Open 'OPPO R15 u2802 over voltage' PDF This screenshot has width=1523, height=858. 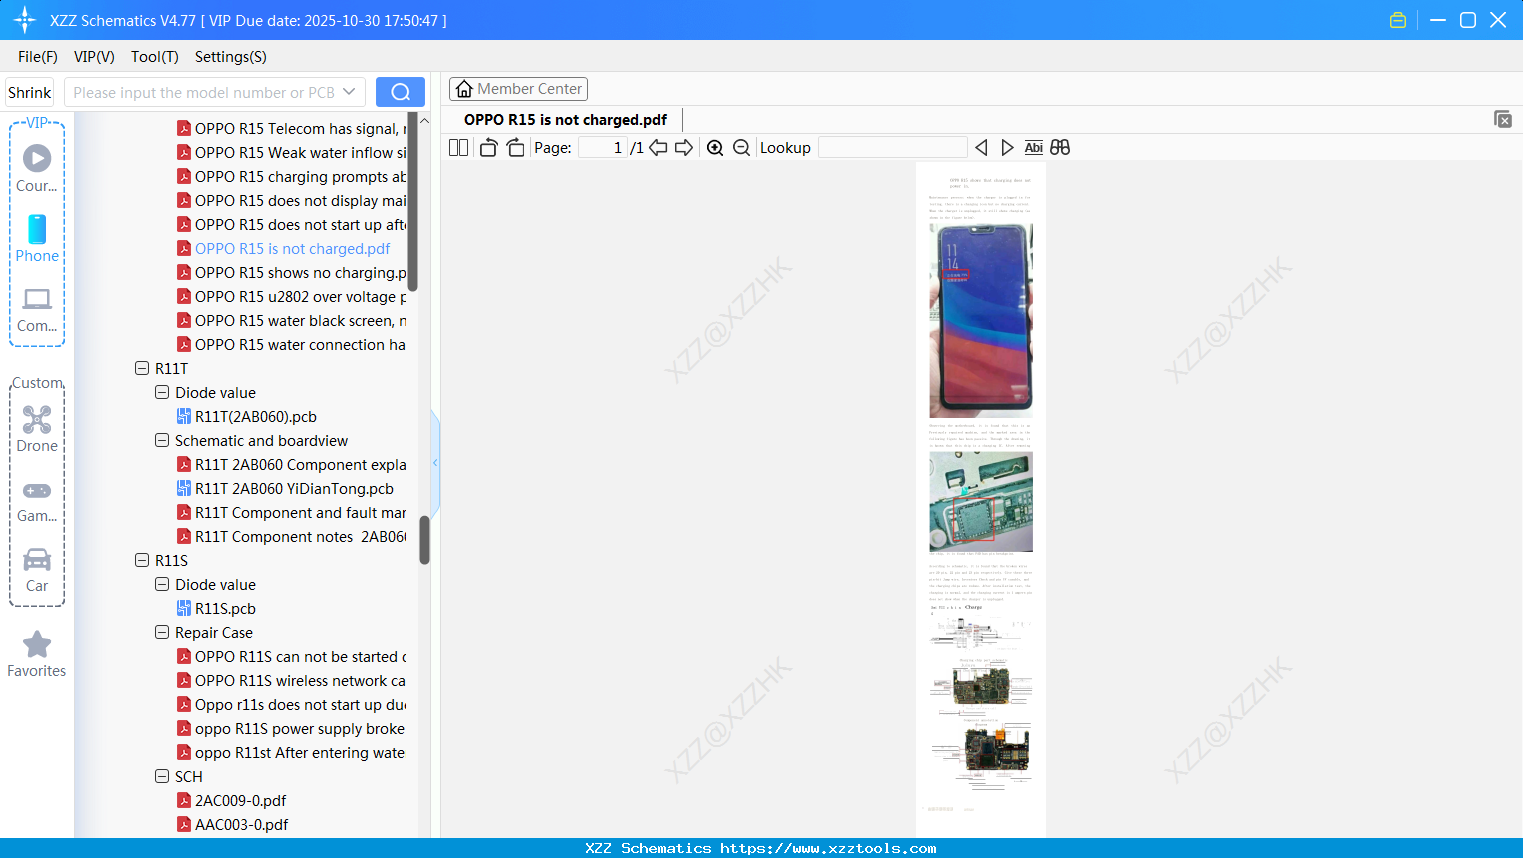(x=292, y=296)
